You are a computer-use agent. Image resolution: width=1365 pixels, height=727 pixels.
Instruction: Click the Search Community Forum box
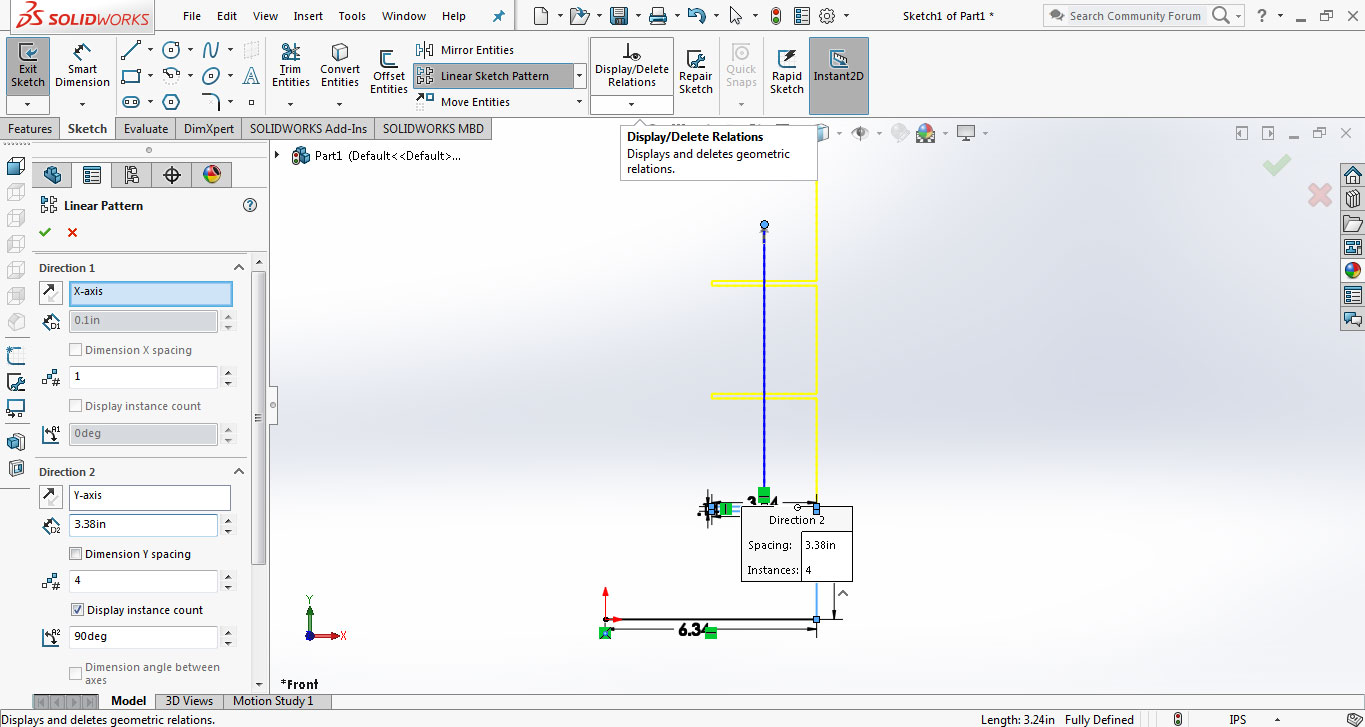point(1135,16)
